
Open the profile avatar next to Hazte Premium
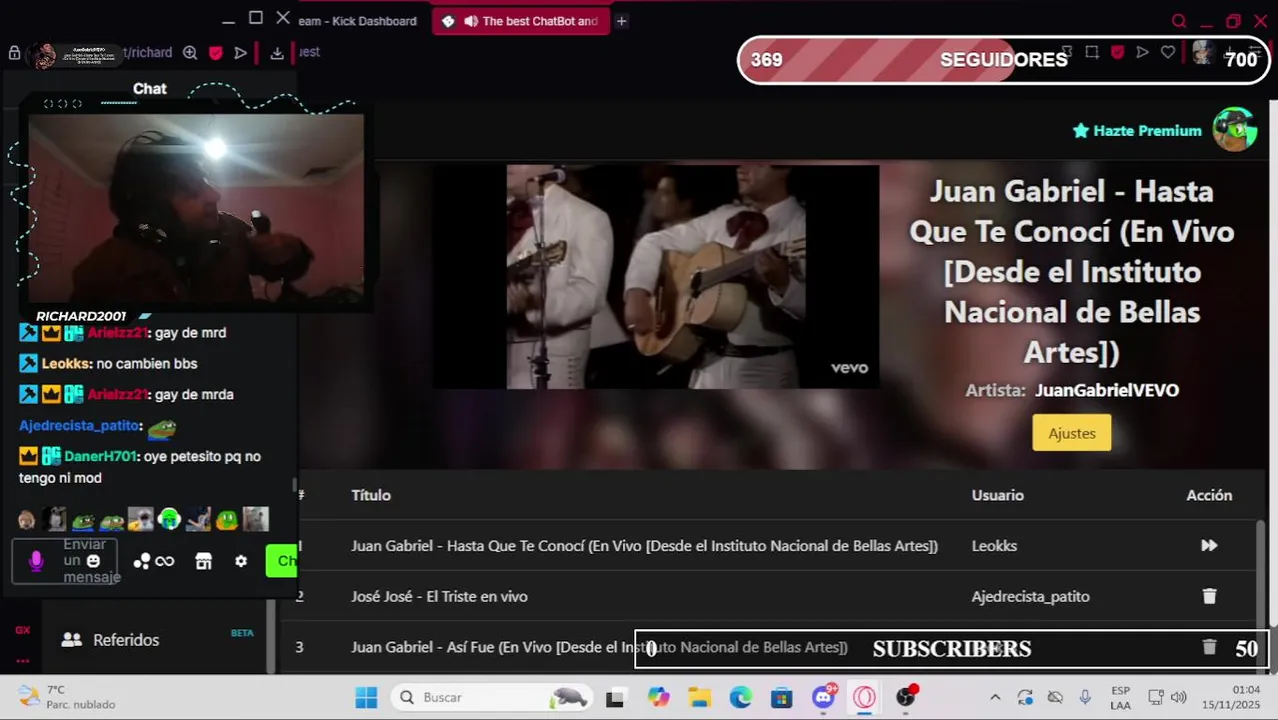click(x=1234, y=130)
